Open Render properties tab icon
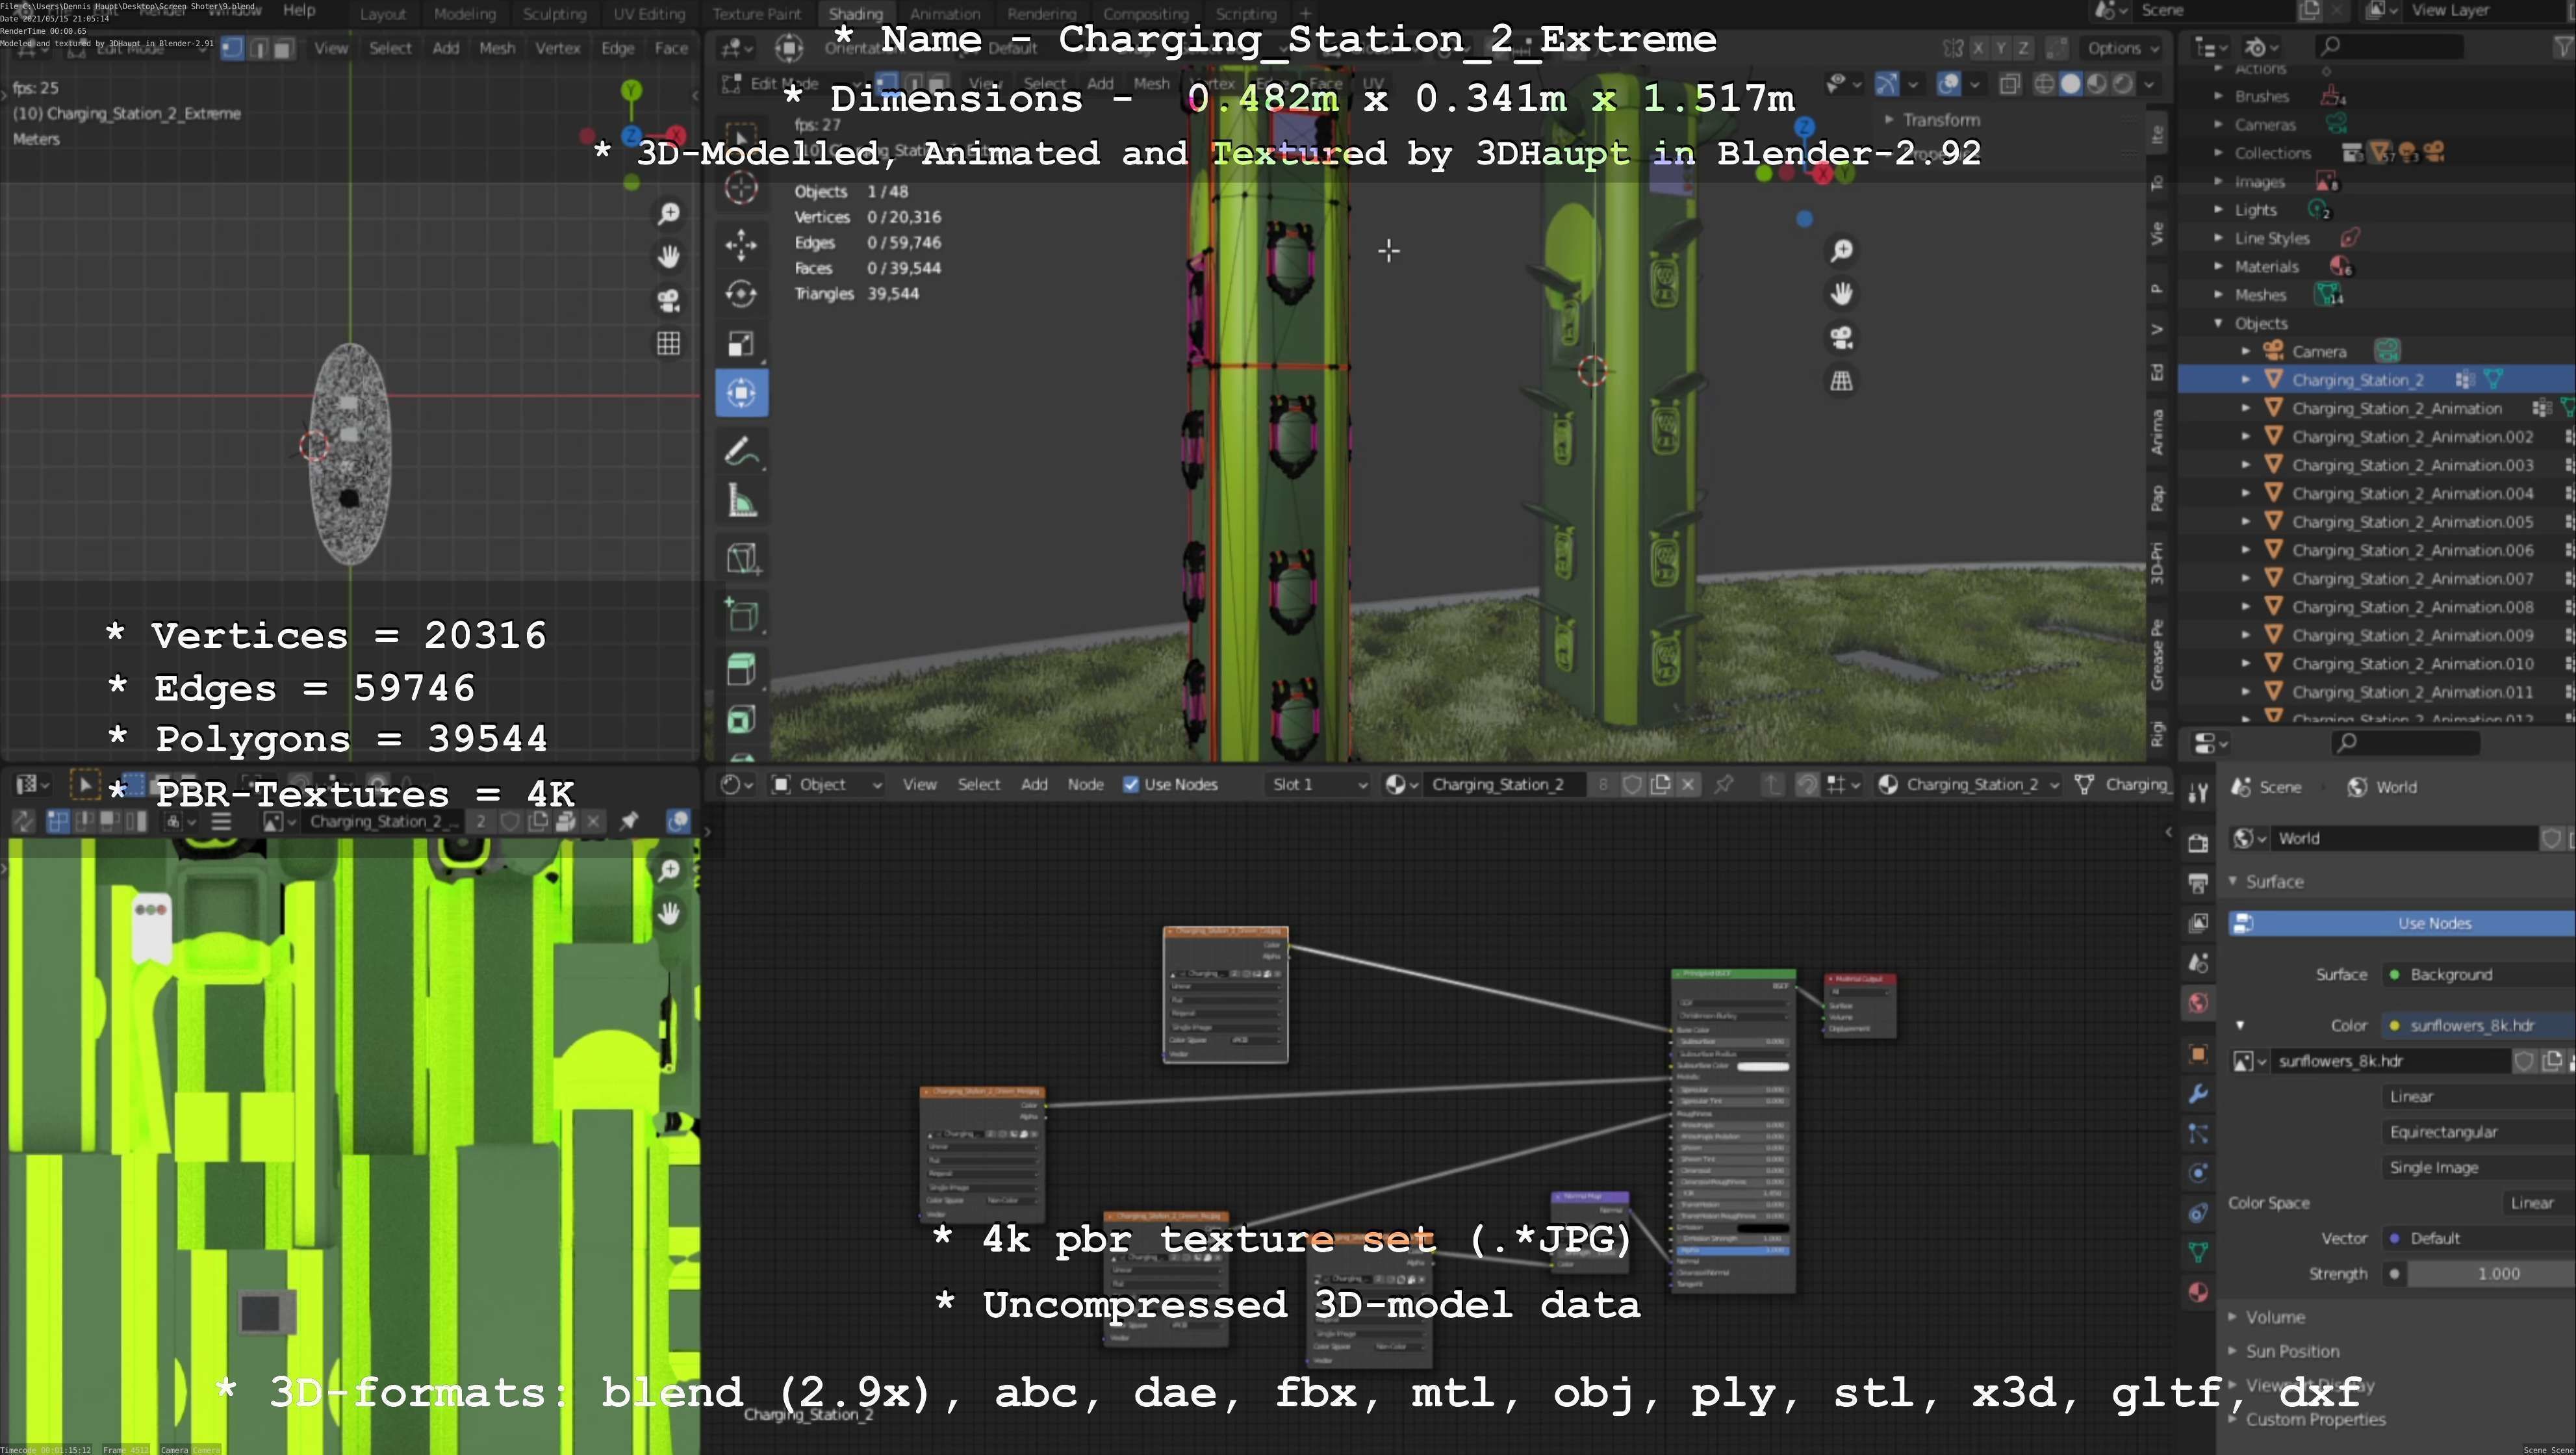The height and width of the screenshot is (1455, 2576). pos(2197,843)
